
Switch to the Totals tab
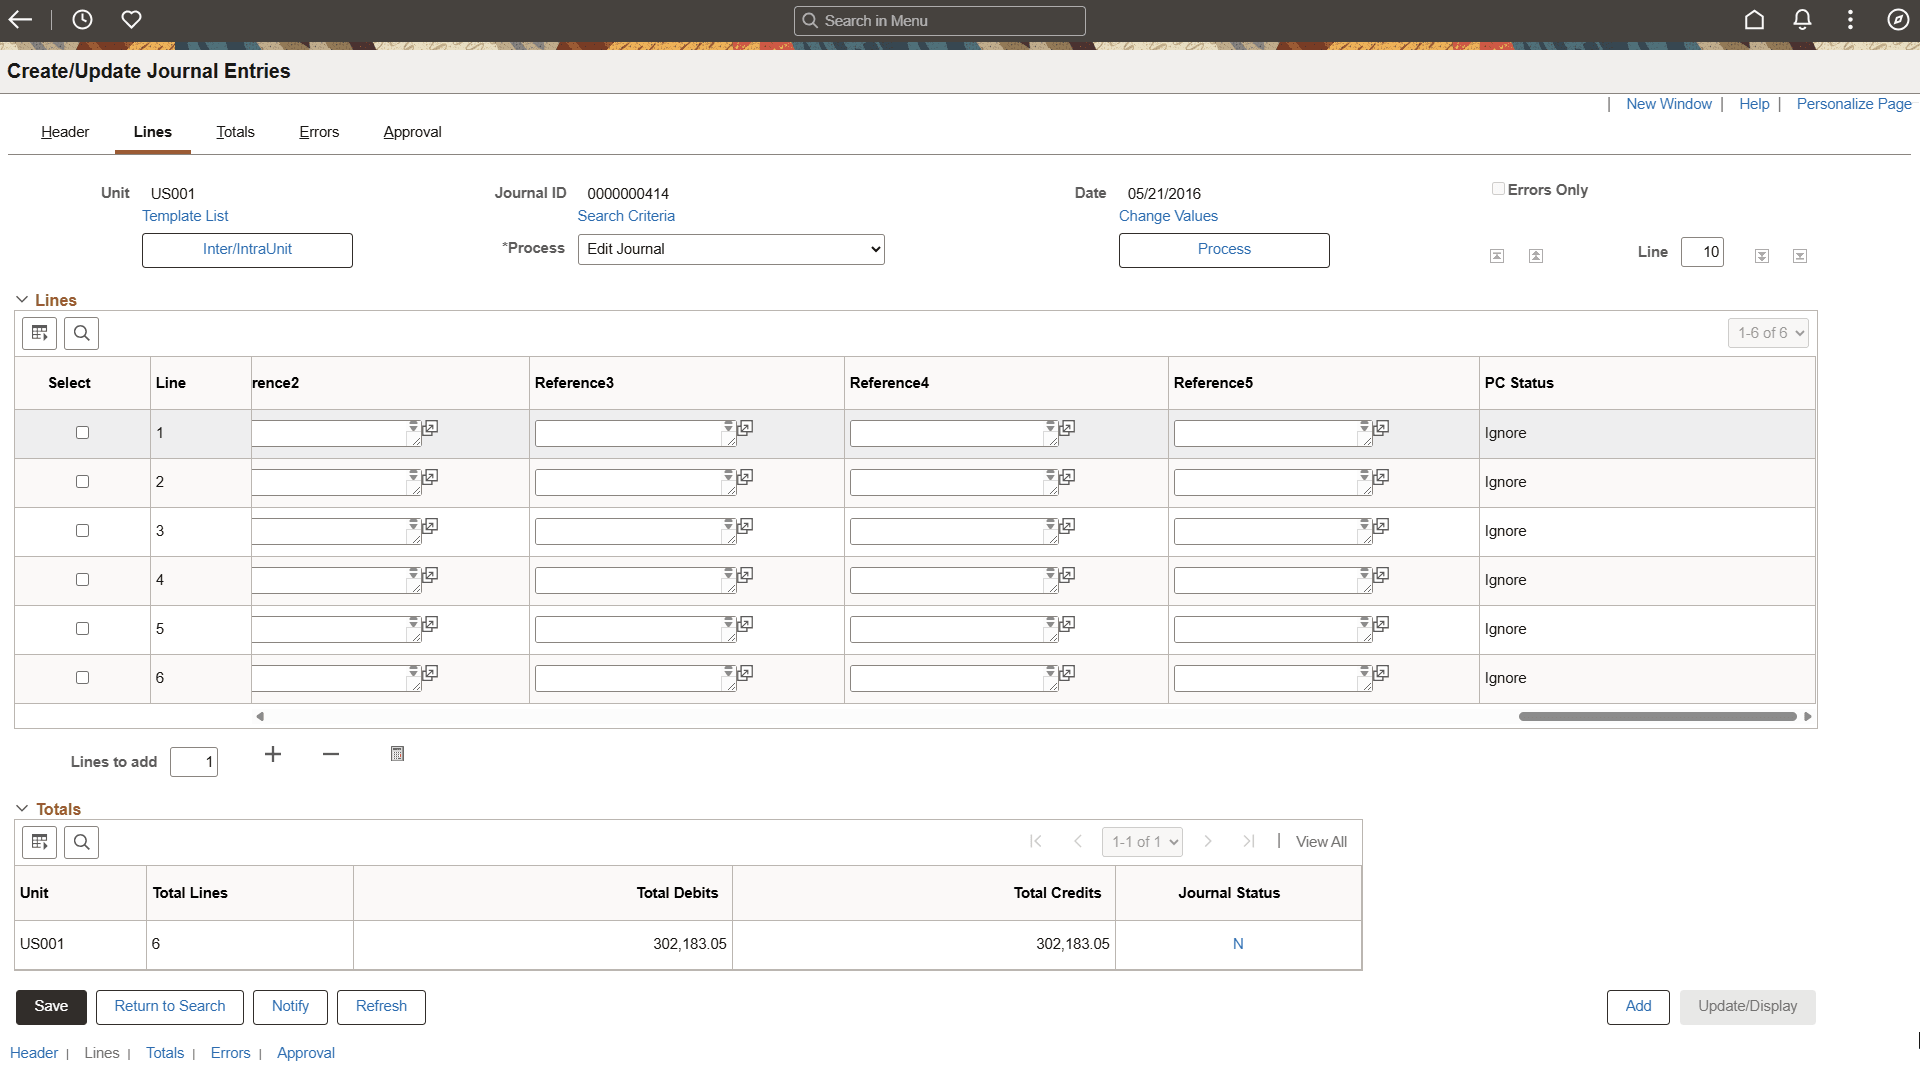coord(235,132)
